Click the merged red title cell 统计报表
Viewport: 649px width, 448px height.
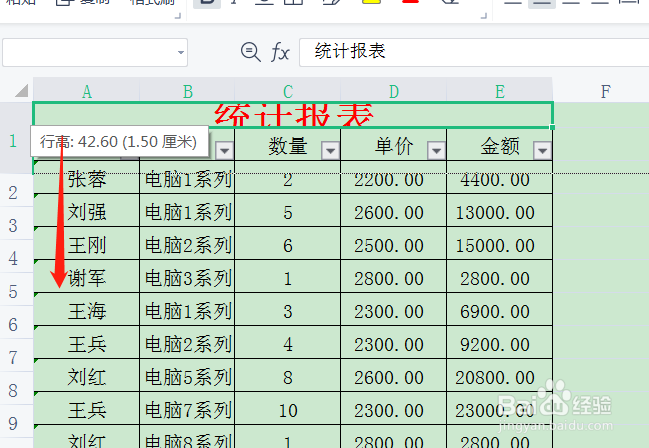point(293,115)
